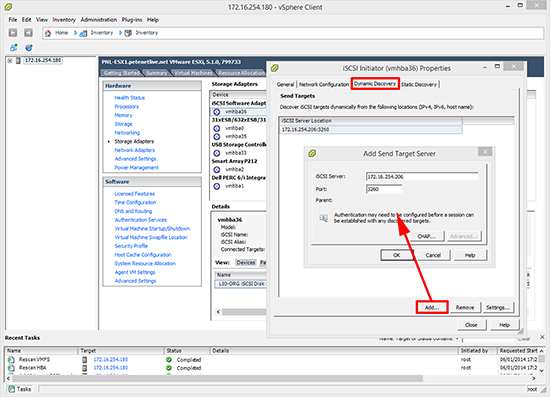
Task: Click Help in iSCSI Initiator Properties window
Action: pyautogui.click(x=504, y=325)
